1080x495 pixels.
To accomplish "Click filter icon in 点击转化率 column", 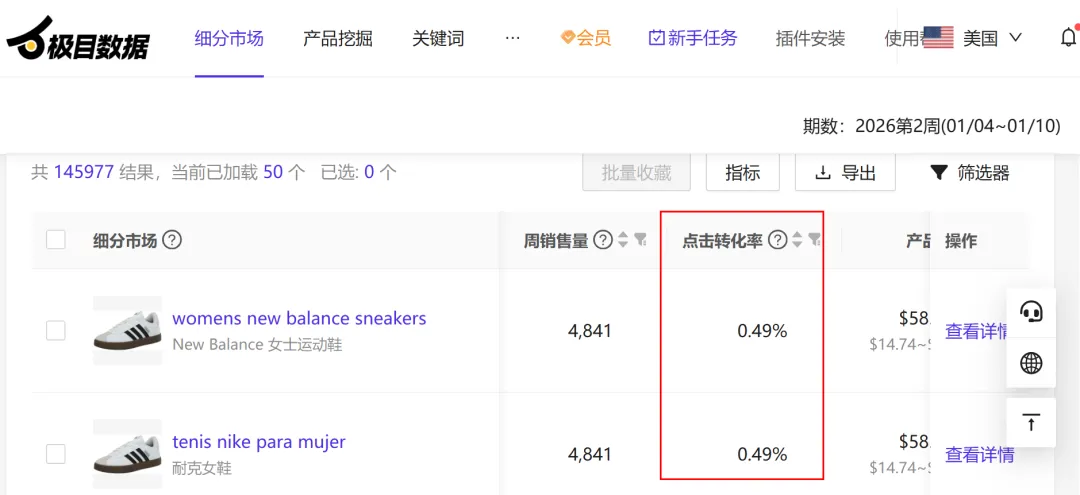I will tap(815, 240).
